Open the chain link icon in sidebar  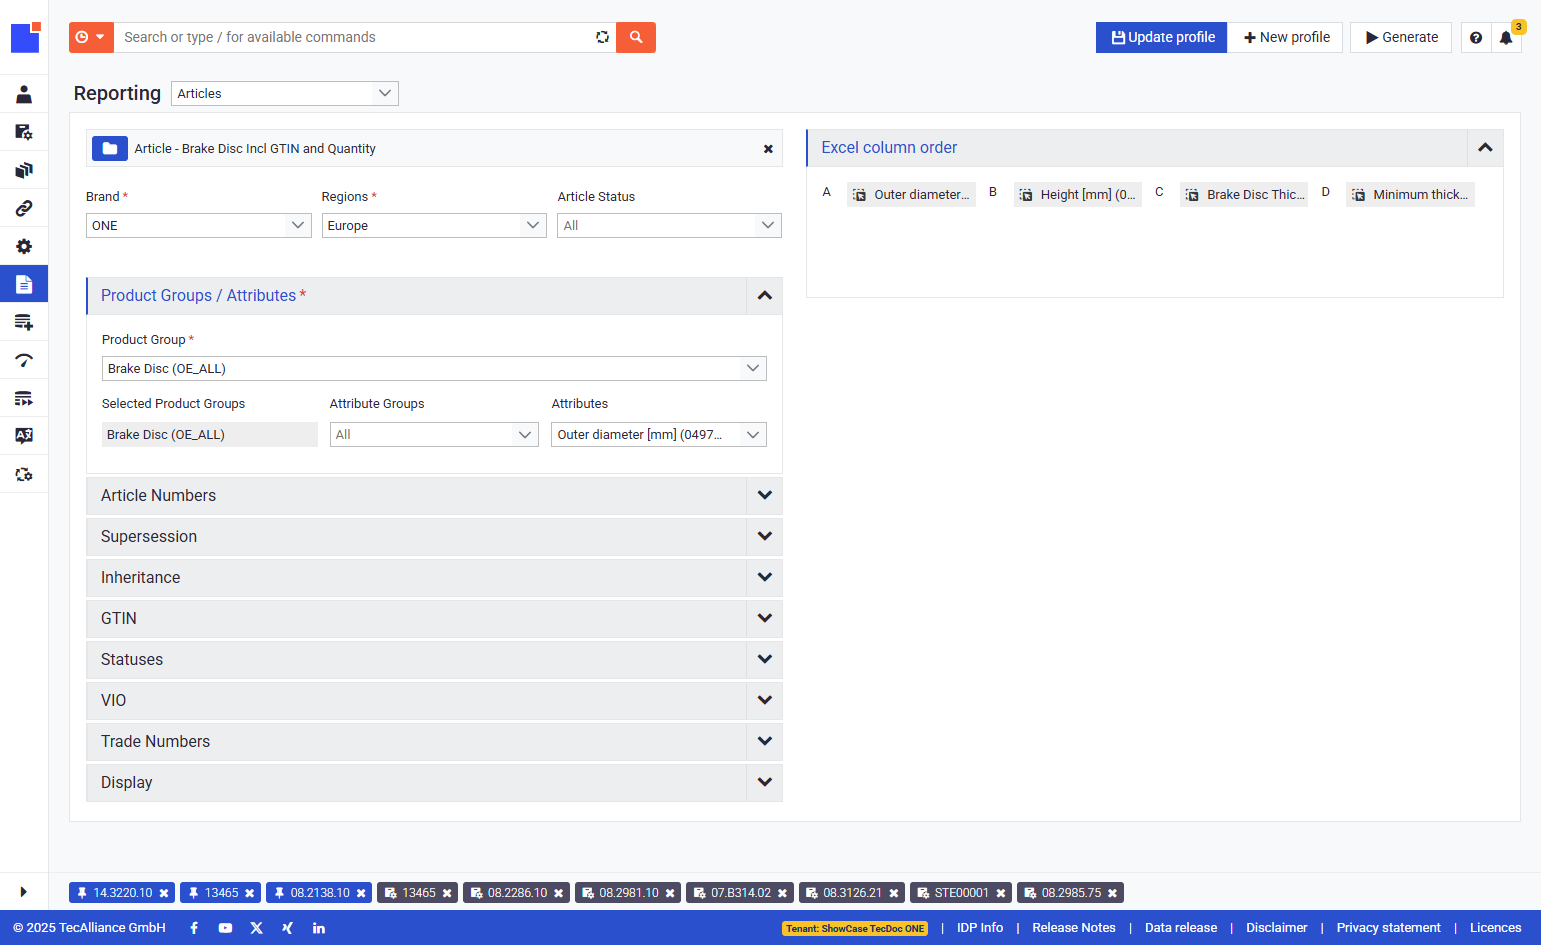coord(24,208)
